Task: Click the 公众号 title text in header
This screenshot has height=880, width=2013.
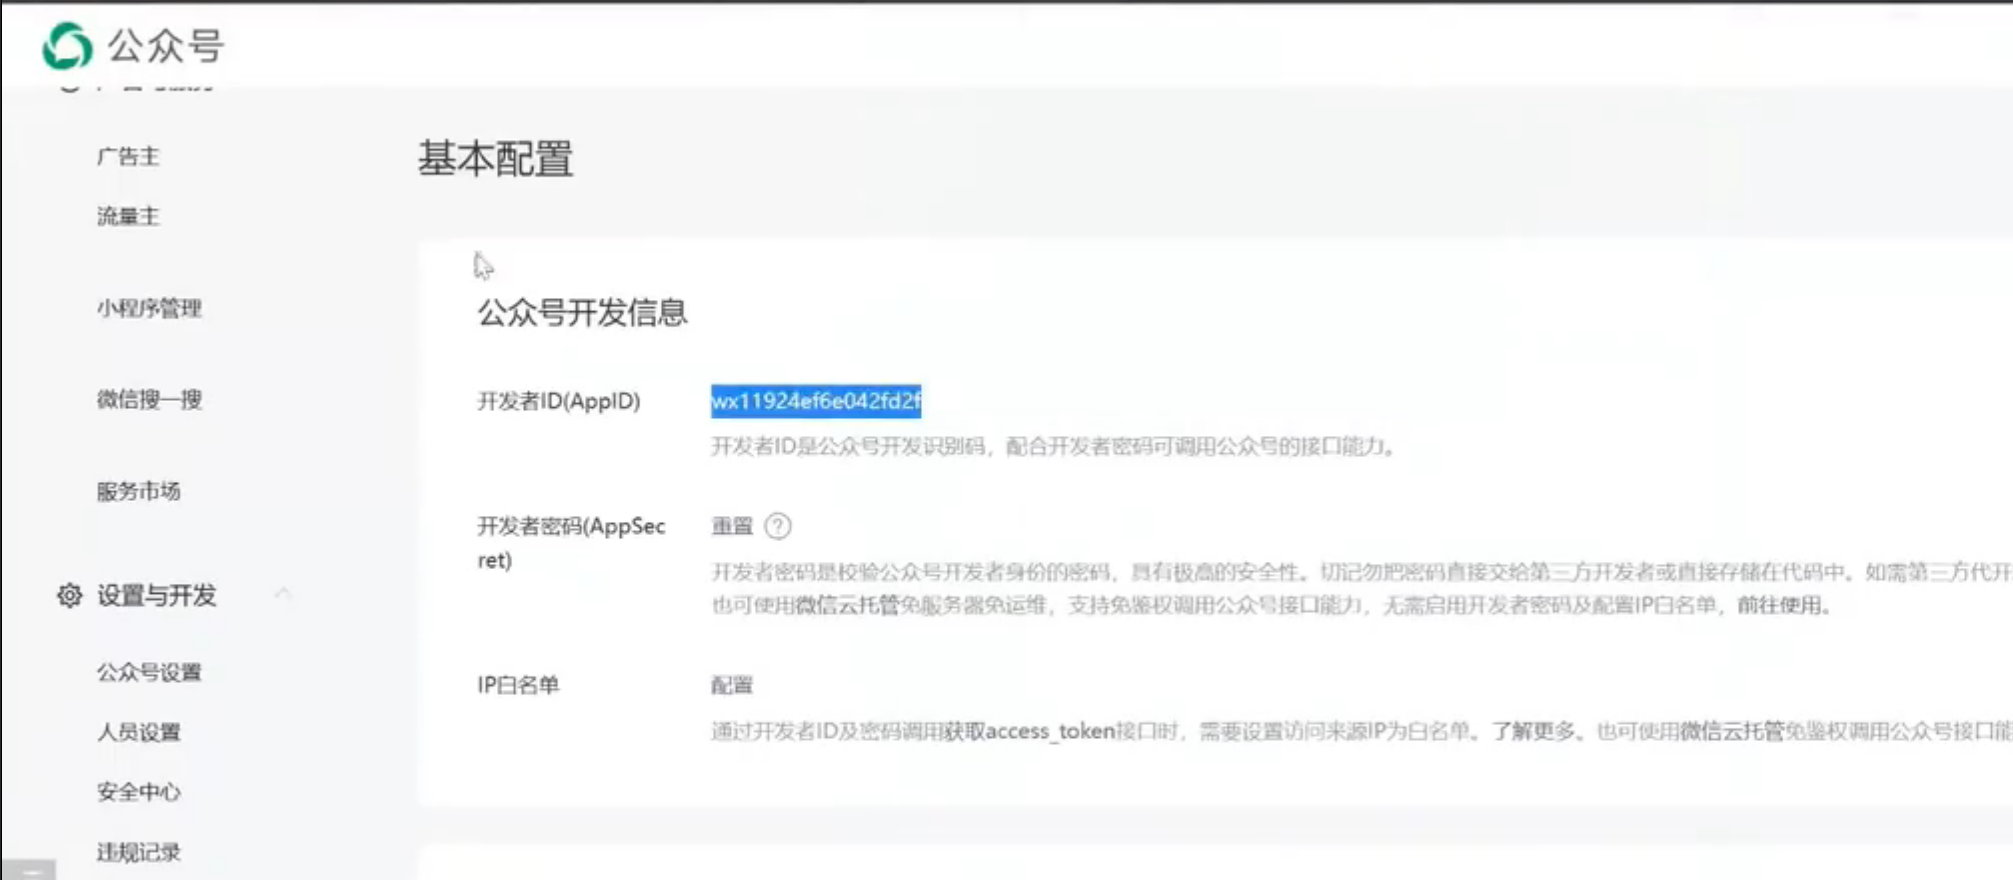Action: point(166,46)
